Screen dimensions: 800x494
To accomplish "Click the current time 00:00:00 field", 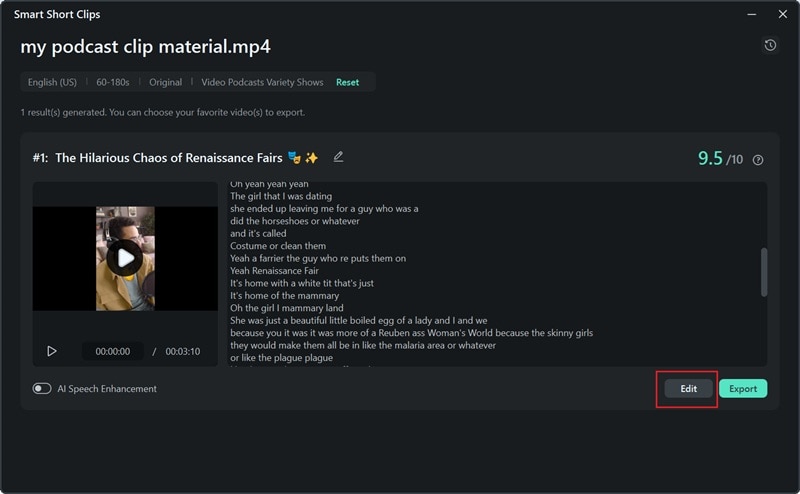I will pyautogui.click(x=113, y=352).
